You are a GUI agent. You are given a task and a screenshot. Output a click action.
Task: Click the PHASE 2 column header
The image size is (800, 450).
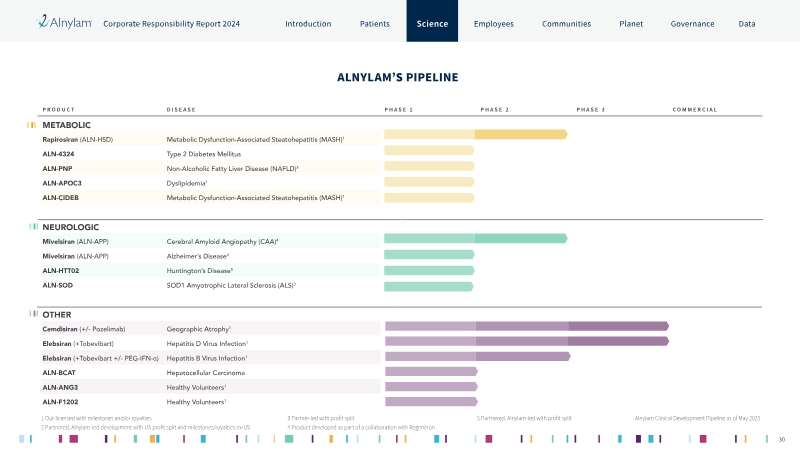point(494,110)
